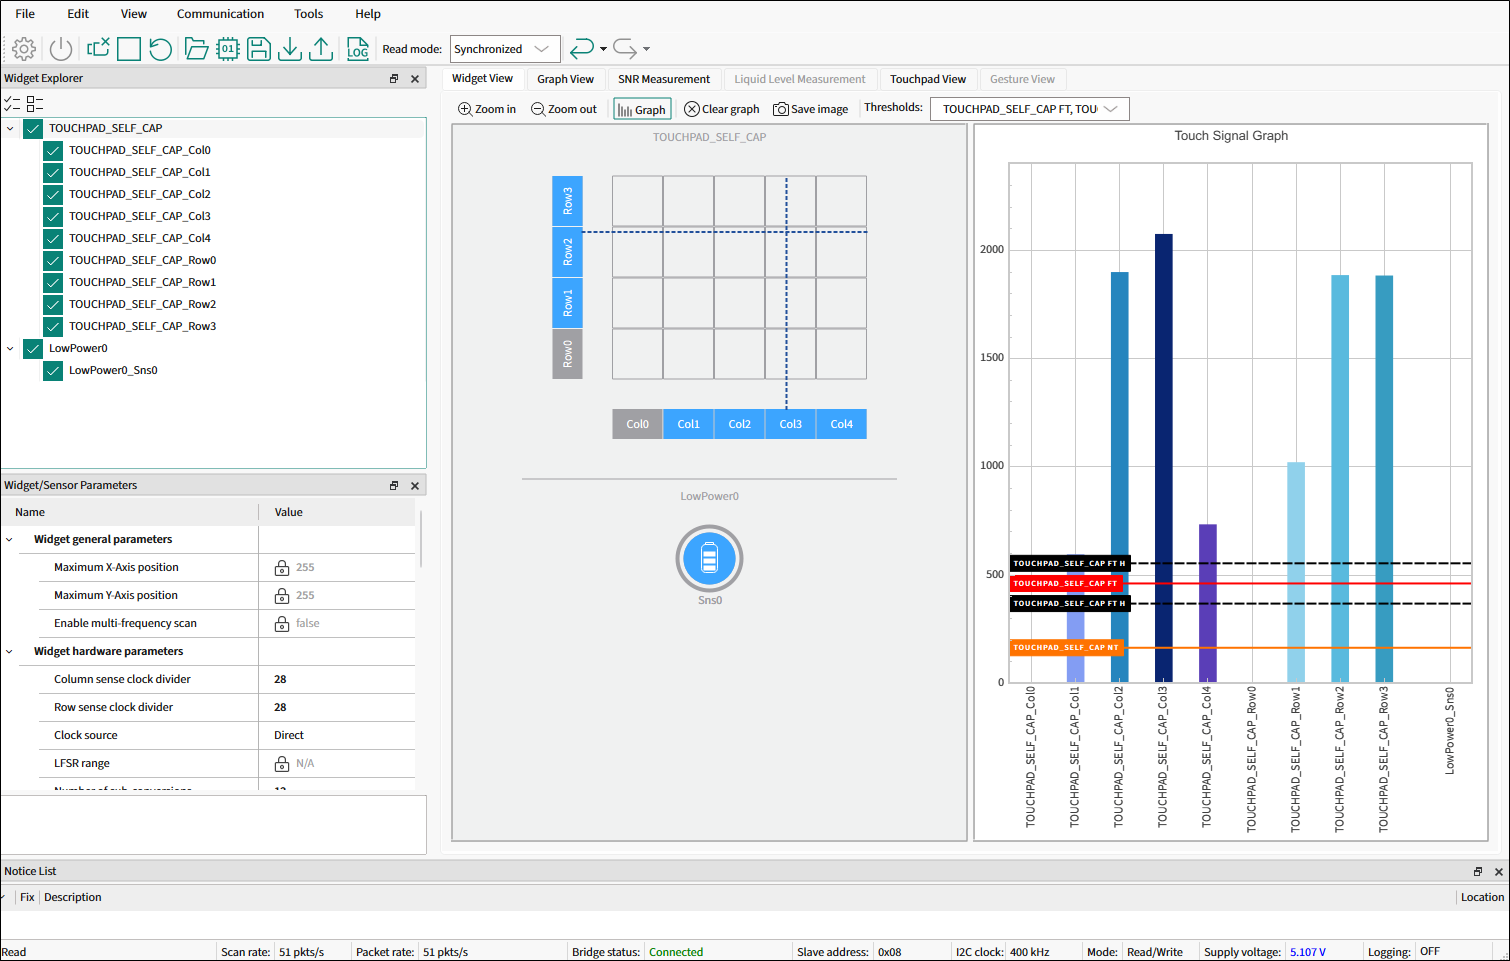This screenshot has height=961, width=1510.
Task: Collapse the TOUCHPAD_SELF_CAP tree node
Action: 10,128
